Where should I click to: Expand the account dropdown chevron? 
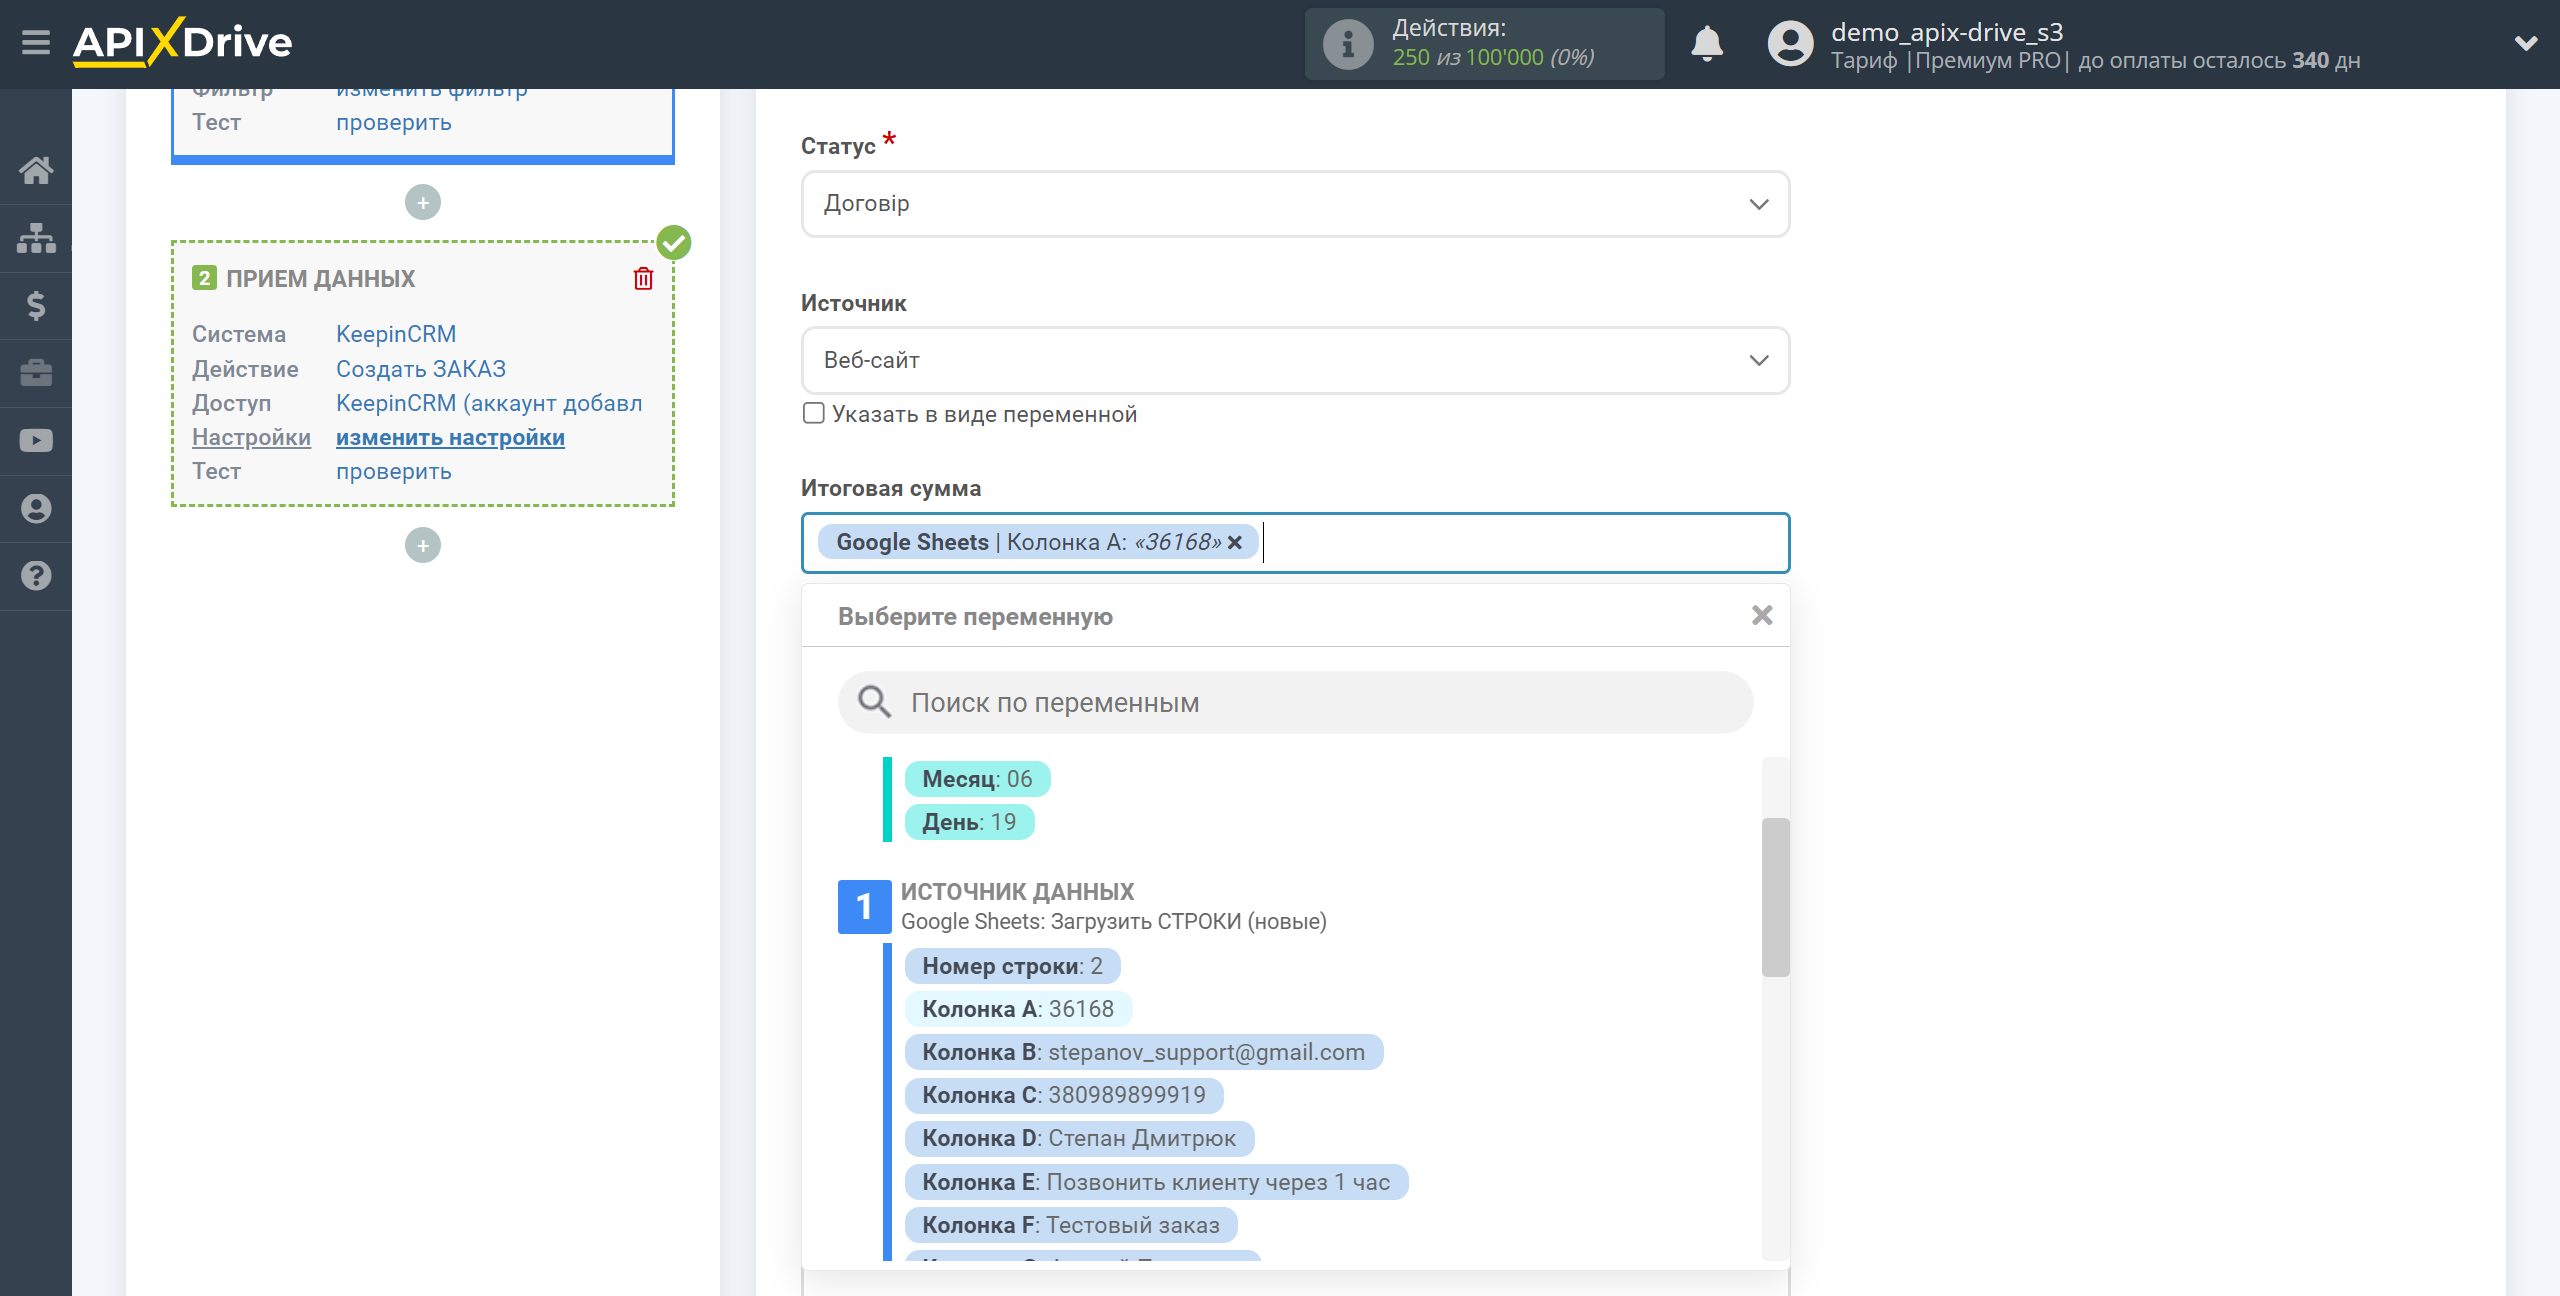pyautogui.click(x=2526, y=44)
